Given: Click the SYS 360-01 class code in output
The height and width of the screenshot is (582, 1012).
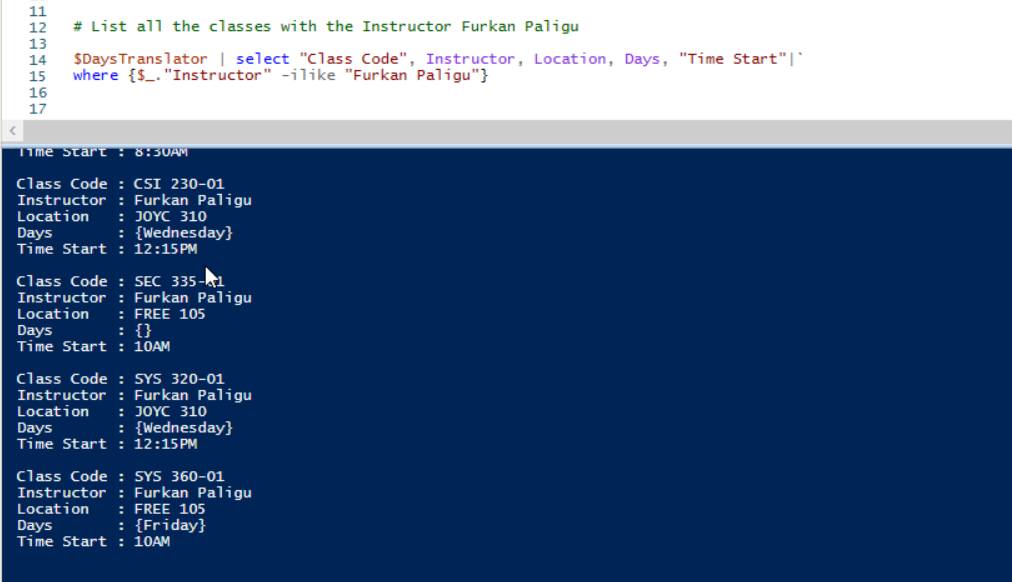Looking at the screenshot, I should 179,476.
